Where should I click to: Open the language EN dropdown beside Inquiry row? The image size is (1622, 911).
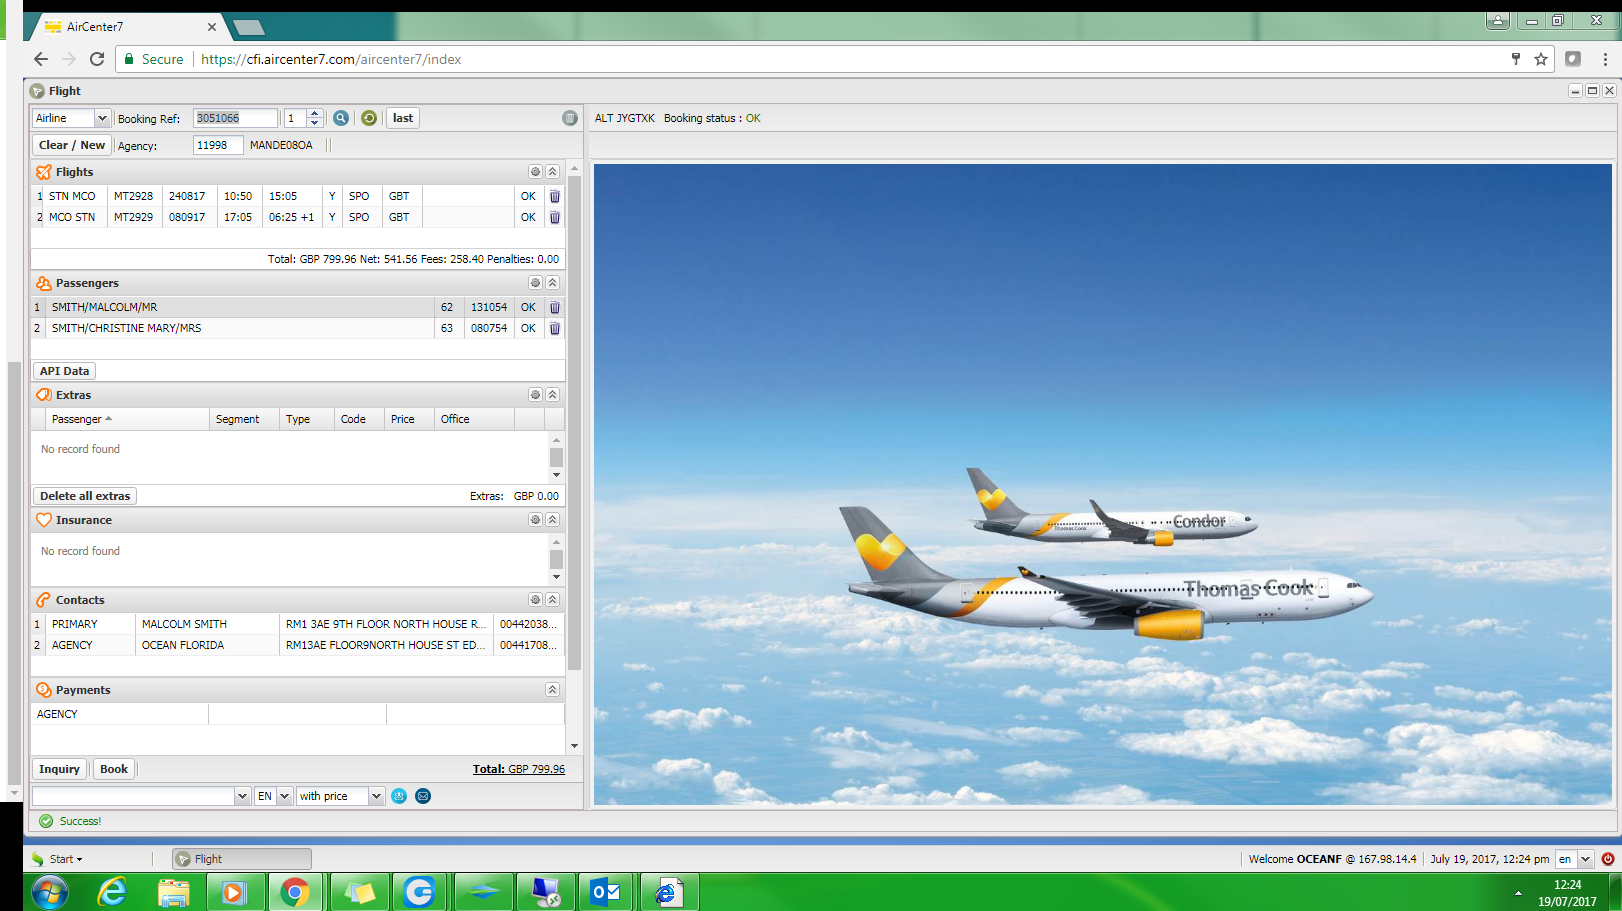pos(285,796)
